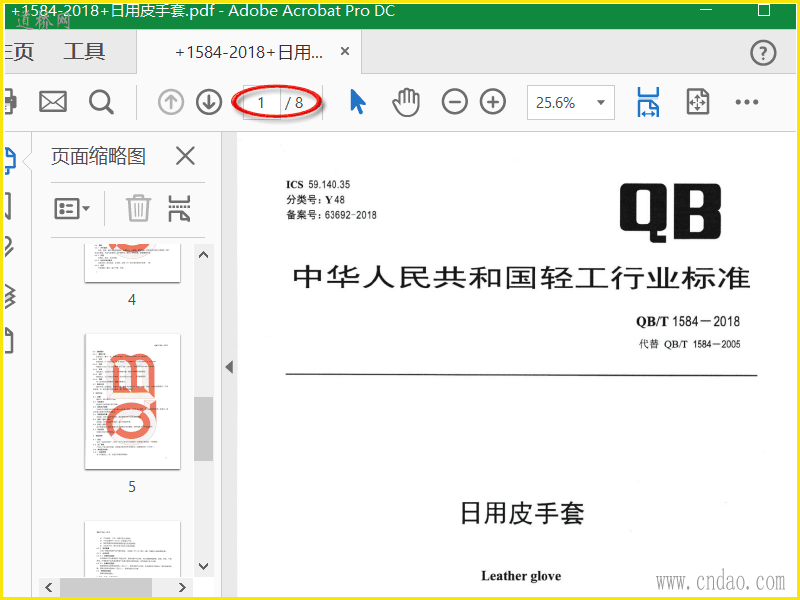Open the Find text magnifier icon
The height and width of the screenshot is (600, 800).
pos(101,103)
